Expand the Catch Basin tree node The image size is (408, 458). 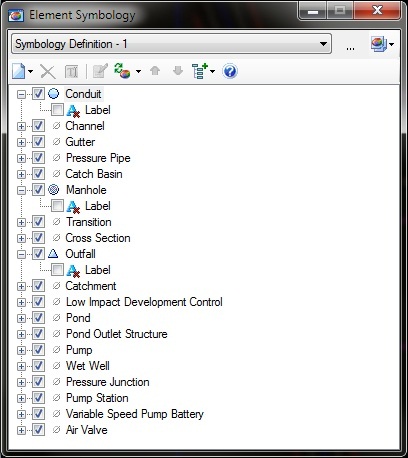coord(21,174)
